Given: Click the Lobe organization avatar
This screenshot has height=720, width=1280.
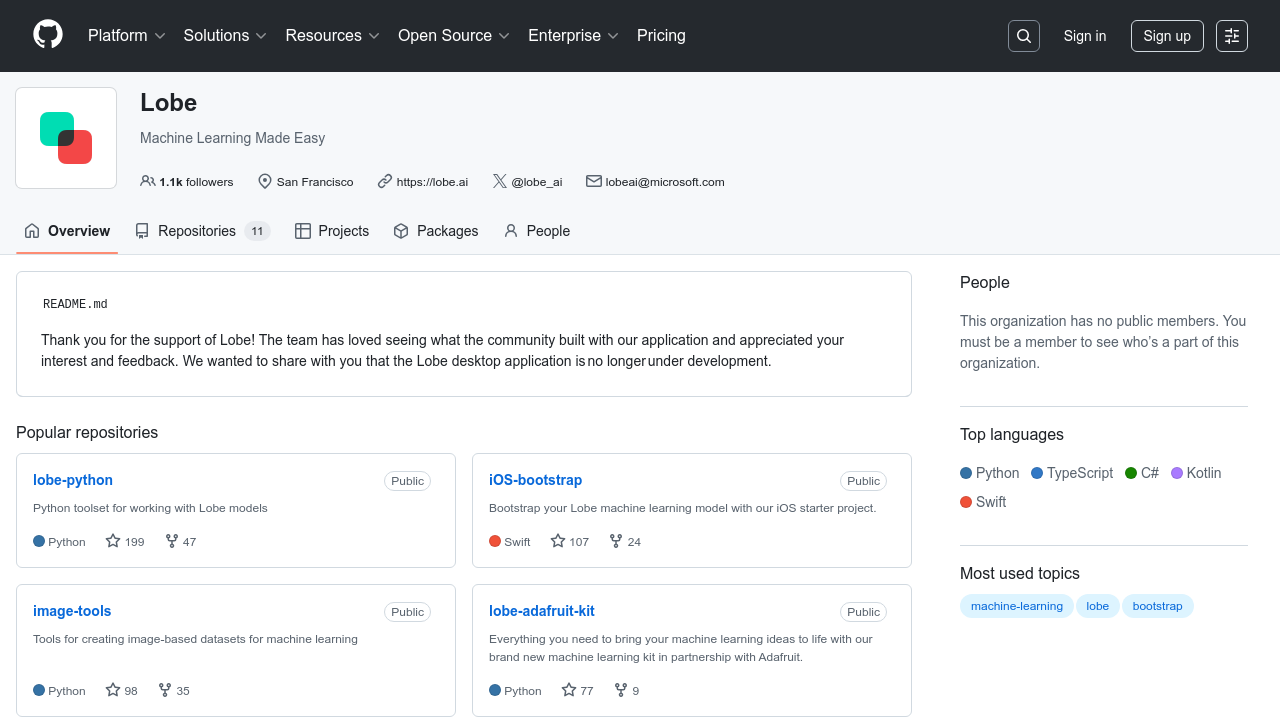Looking at the screenshot, I should 66,138.
